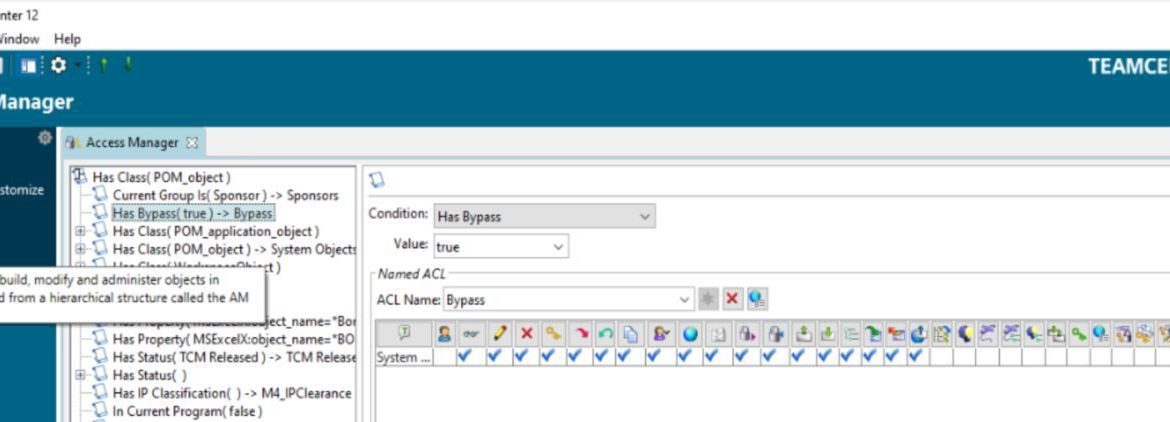Image resolution: width=1170 pixels, height=422 pixels.
Task: Click the Customize link in left sidebar
Action: click(x=22, y=190)
